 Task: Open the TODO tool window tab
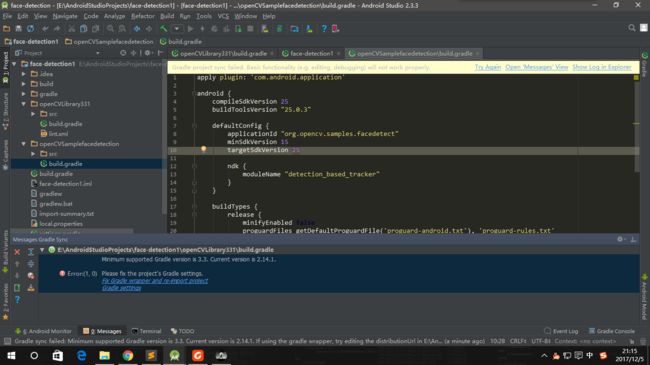click(182, 331)
